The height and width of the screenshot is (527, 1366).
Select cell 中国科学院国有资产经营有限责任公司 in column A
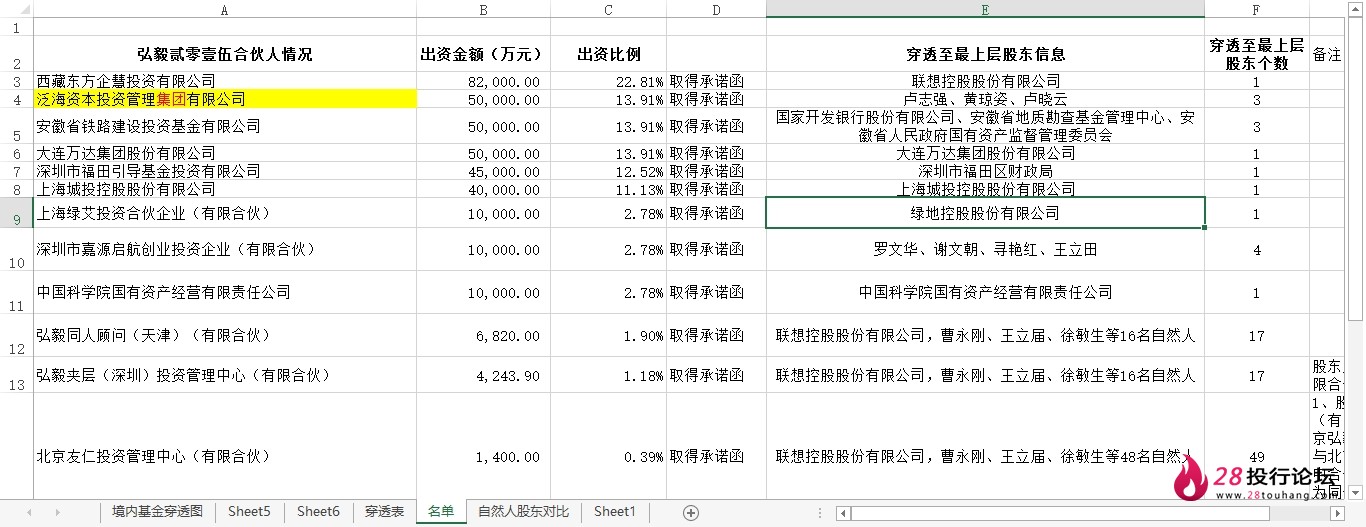pos(225,292)
